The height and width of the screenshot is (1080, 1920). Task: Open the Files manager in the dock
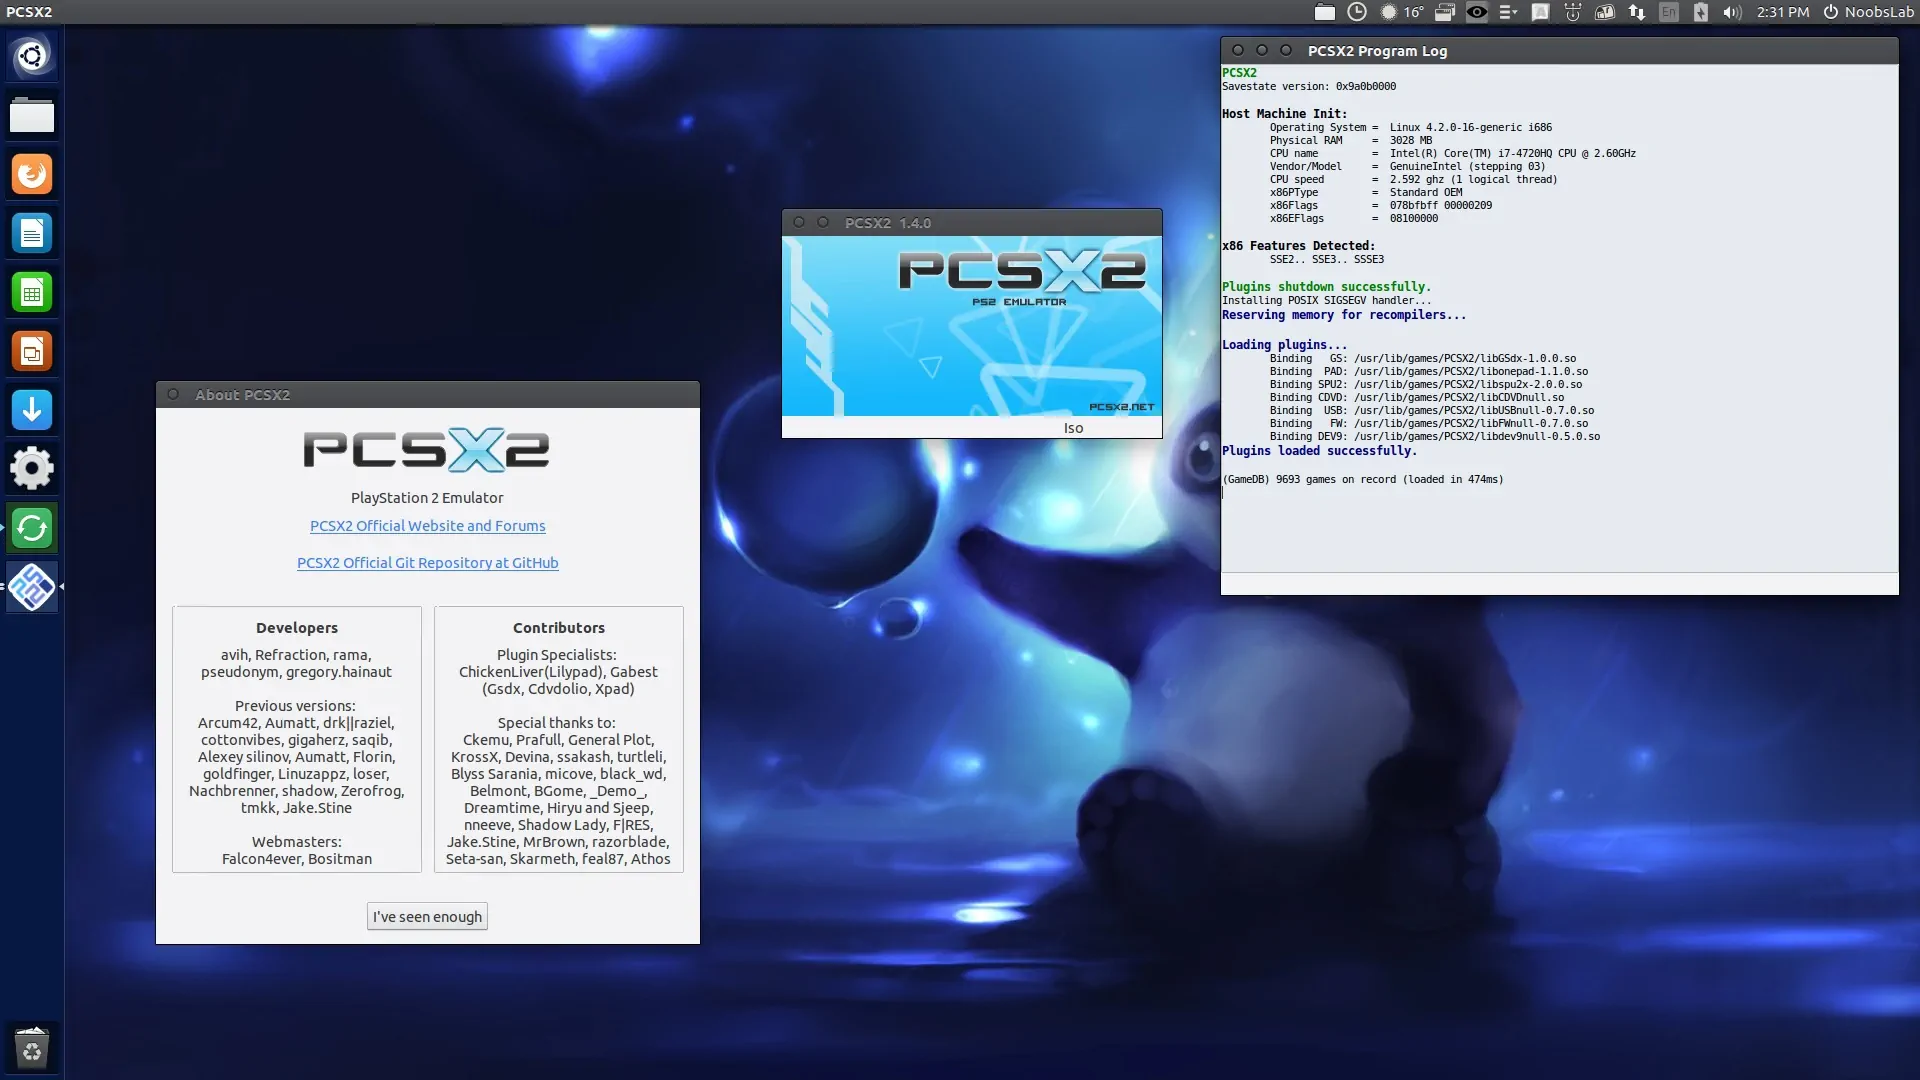pos(32,115)
